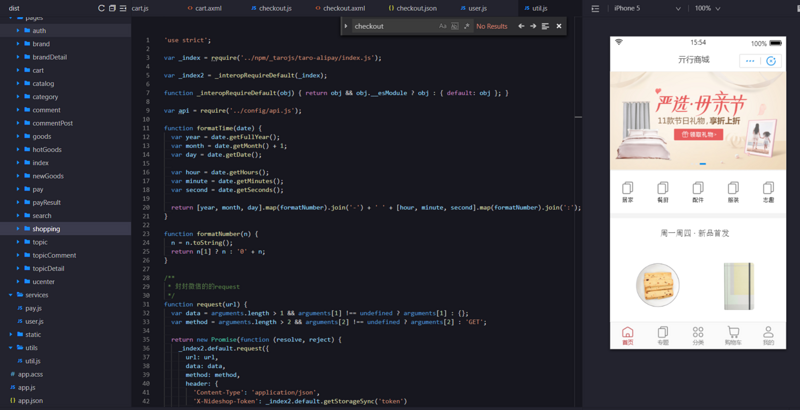Tap the 购物车 cart tab icon
Screen dimensions: 800x410
point(733,332)
